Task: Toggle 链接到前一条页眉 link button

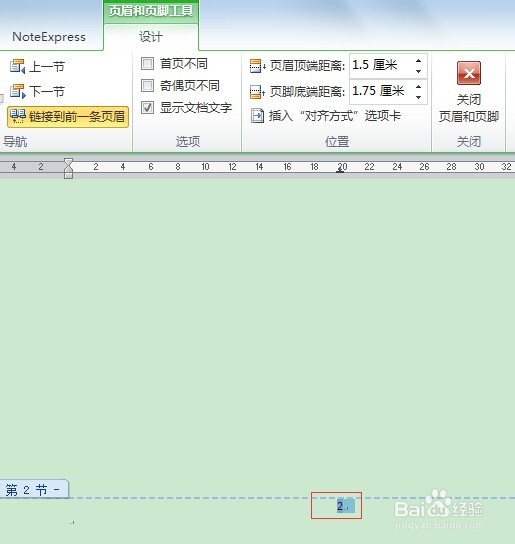Action: [68, 117]
